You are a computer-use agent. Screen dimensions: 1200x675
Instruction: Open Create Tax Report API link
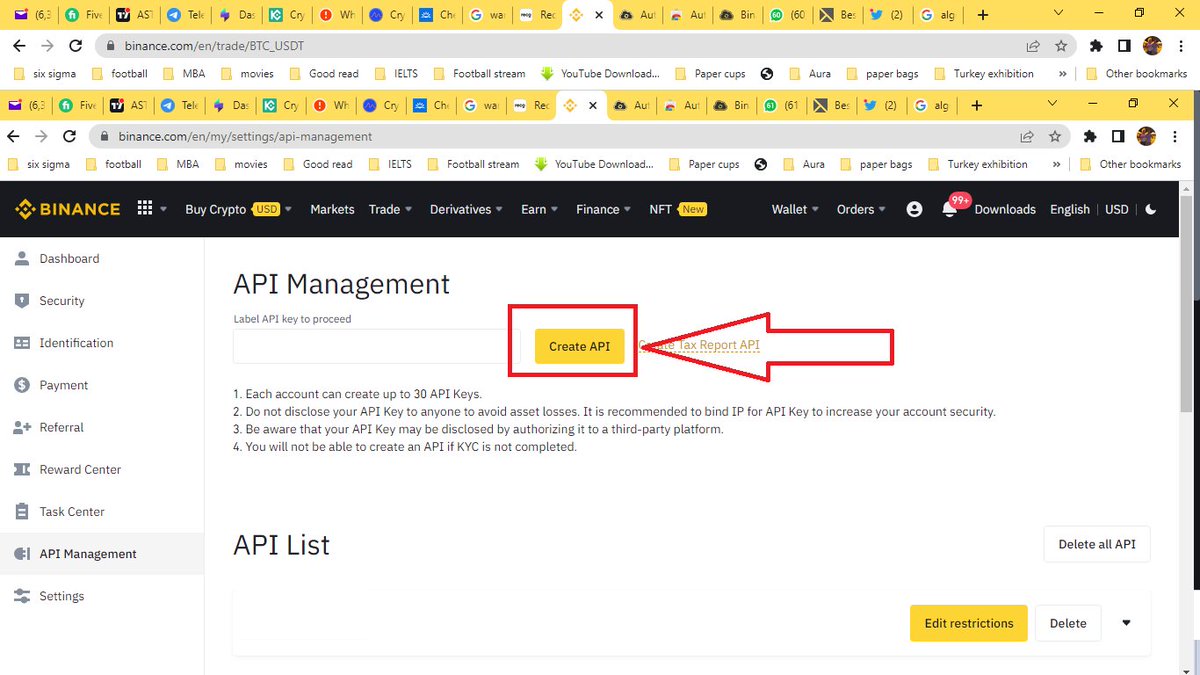click(699, 345)
